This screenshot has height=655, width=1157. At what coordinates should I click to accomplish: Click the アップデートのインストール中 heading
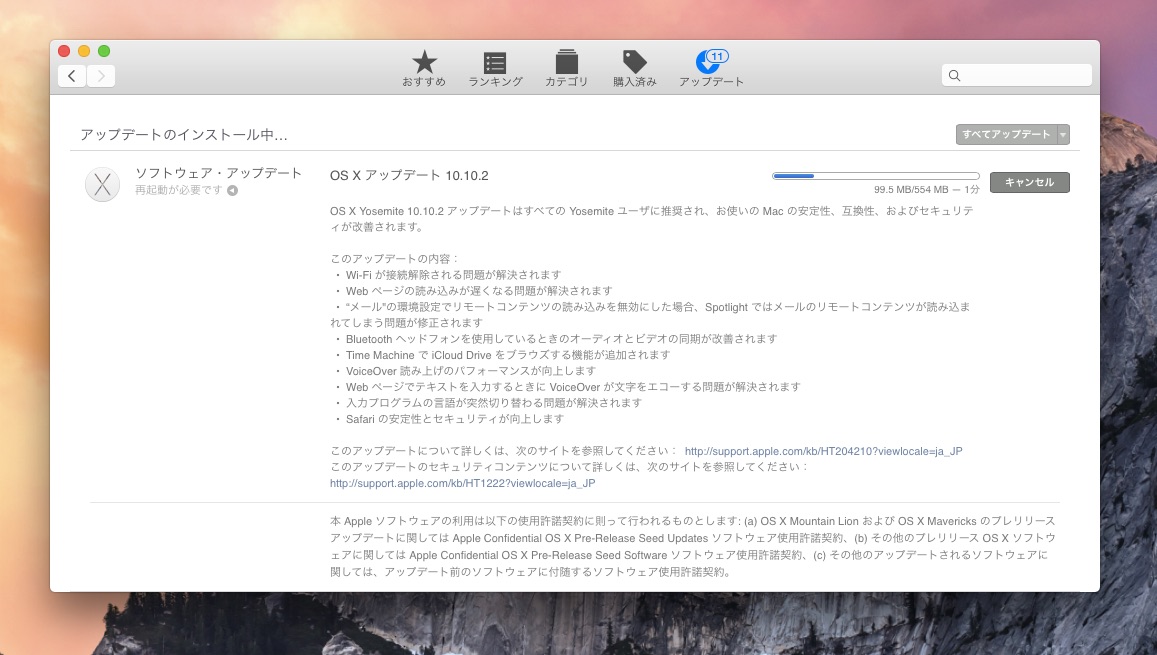tap(184, 134)
